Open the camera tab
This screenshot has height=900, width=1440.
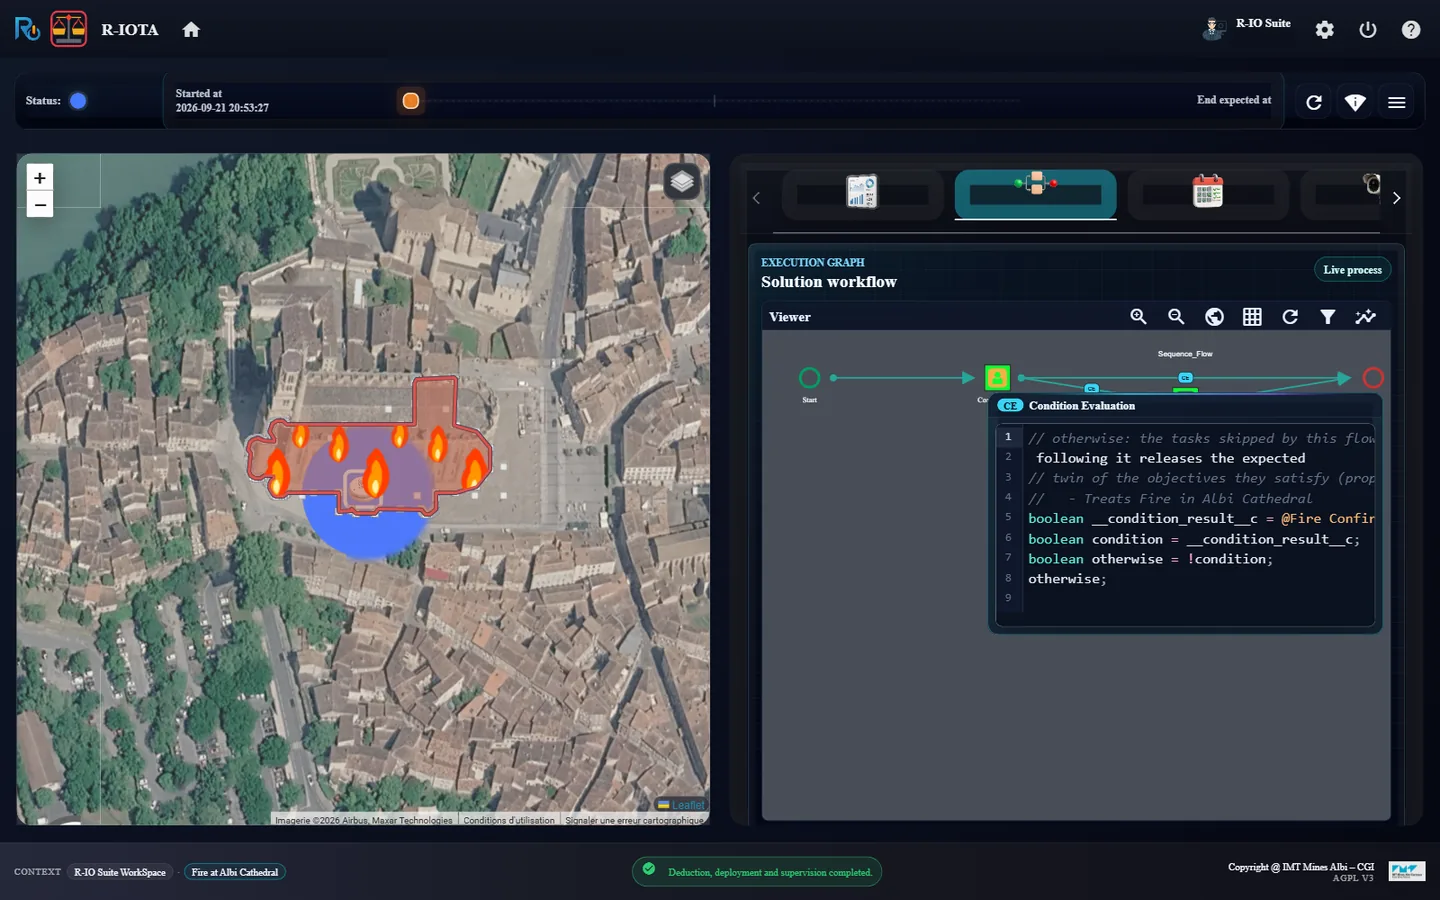coord(1341,193)
